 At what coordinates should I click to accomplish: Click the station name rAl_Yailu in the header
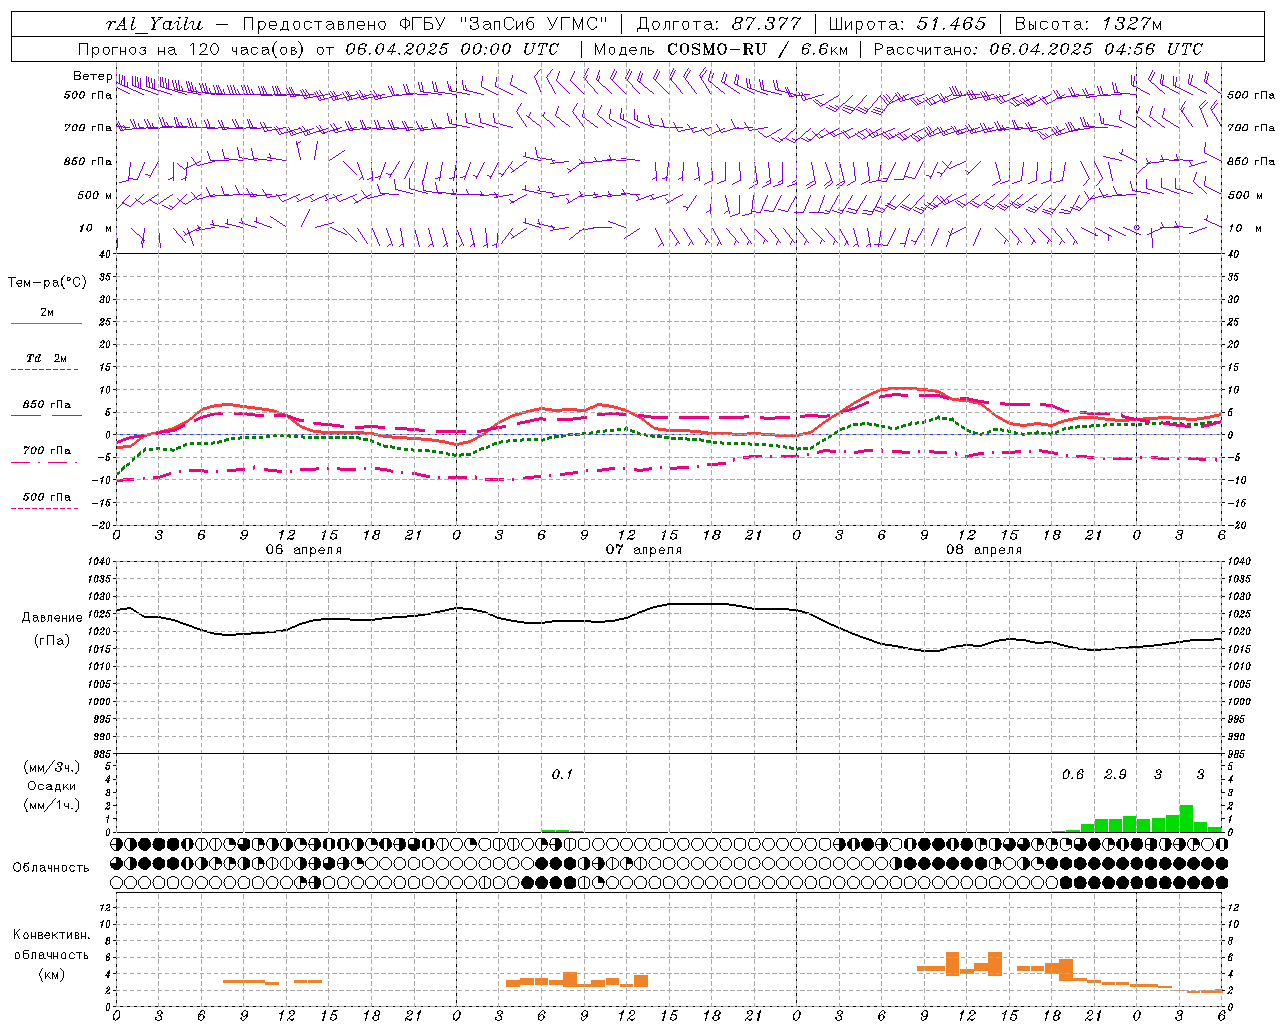tap(154, 24)
